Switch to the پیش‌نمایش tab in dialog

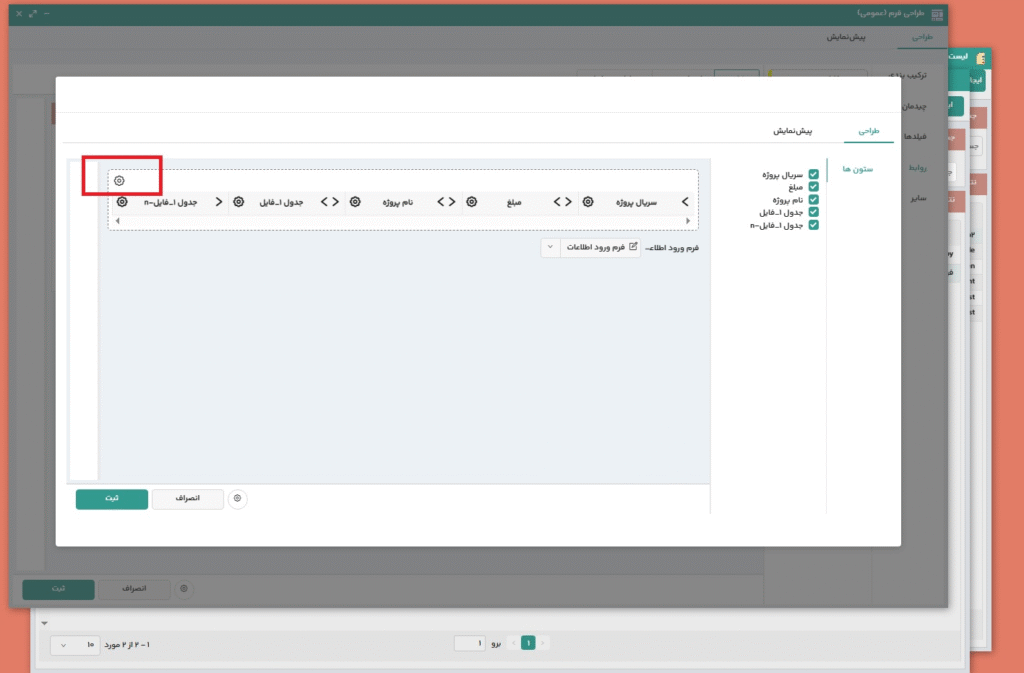(791, 131)
